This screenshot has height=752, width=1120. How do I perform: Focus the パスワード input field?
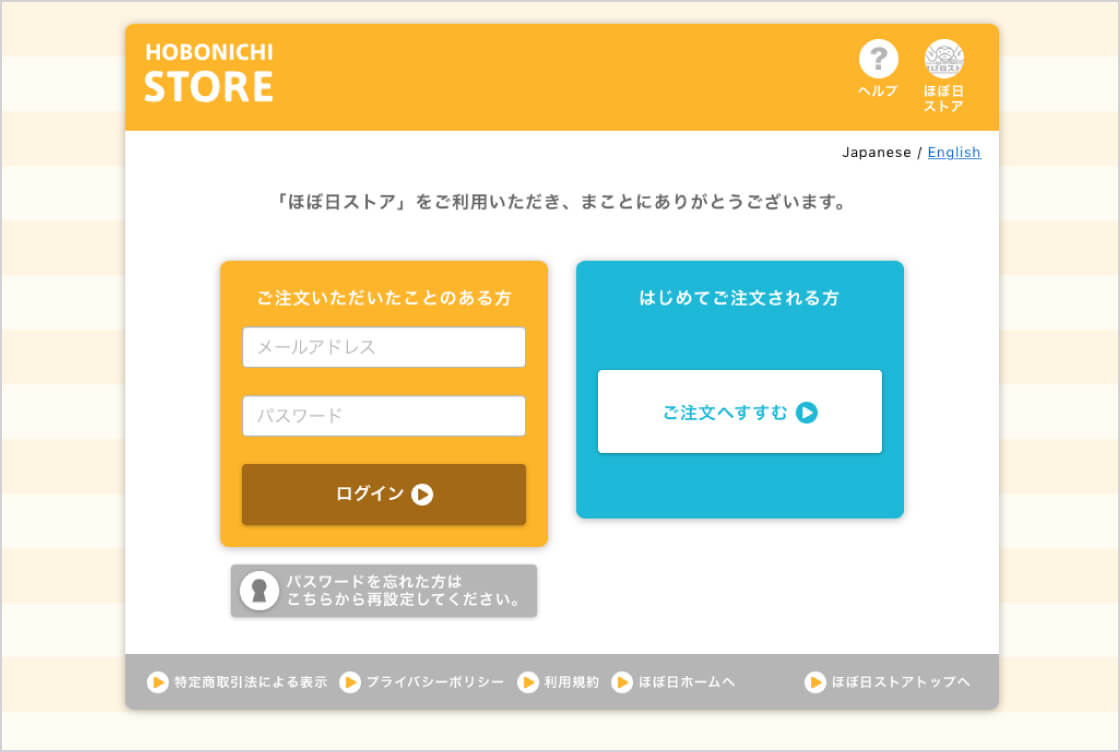click(383, 416)
